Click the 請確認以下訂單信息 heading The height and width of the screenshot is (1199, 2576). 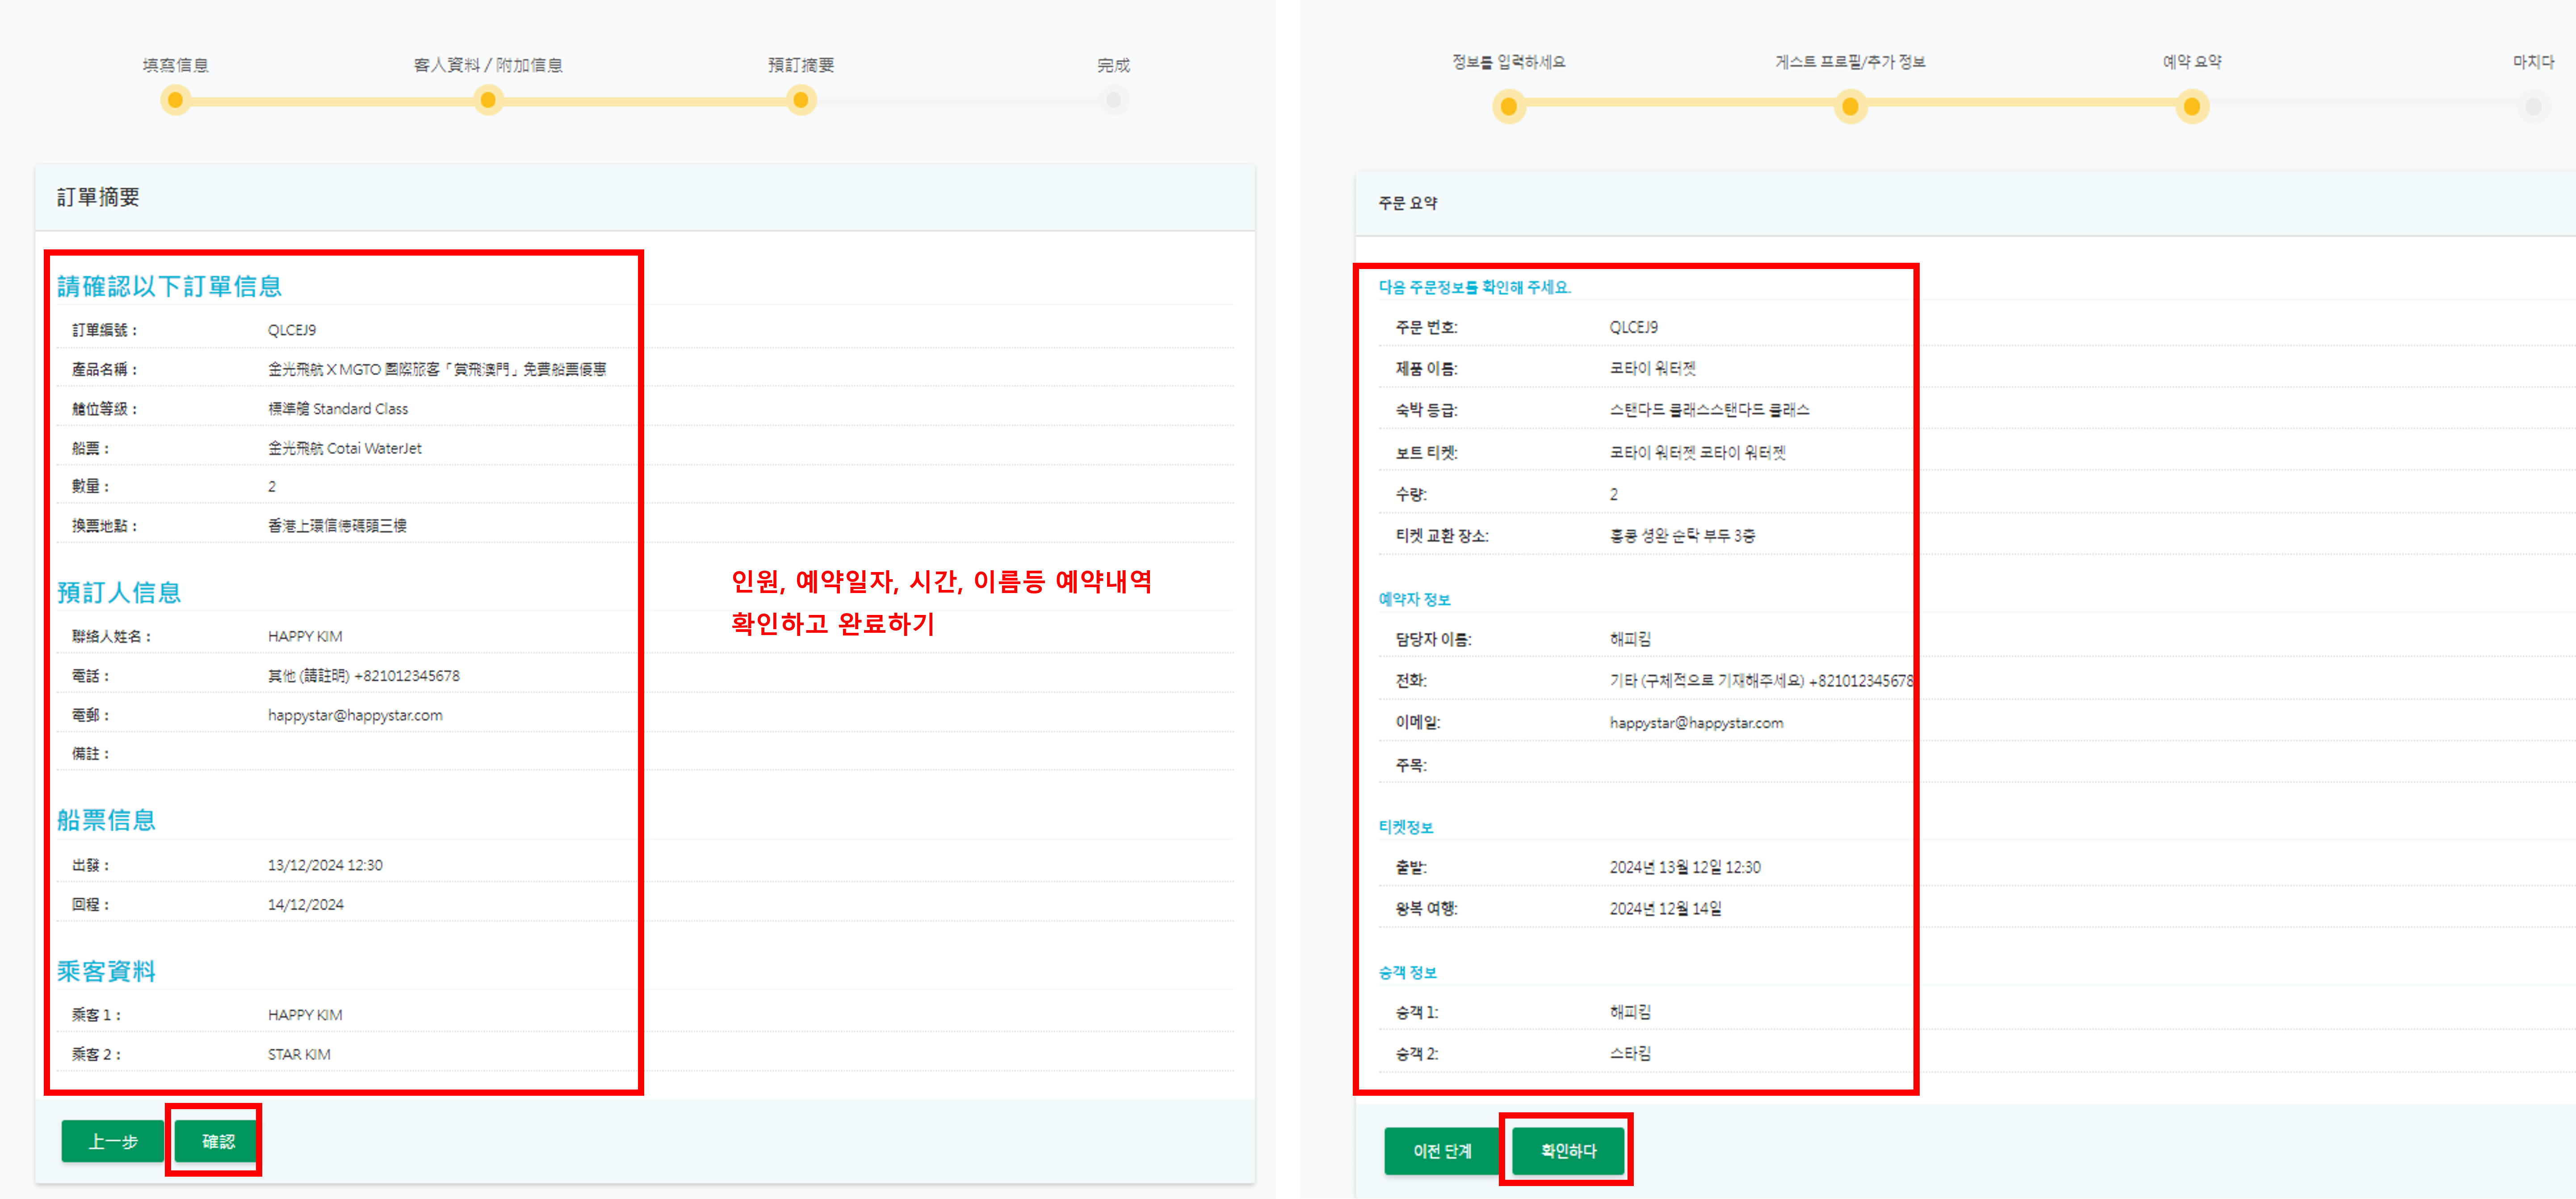point(169,286)
